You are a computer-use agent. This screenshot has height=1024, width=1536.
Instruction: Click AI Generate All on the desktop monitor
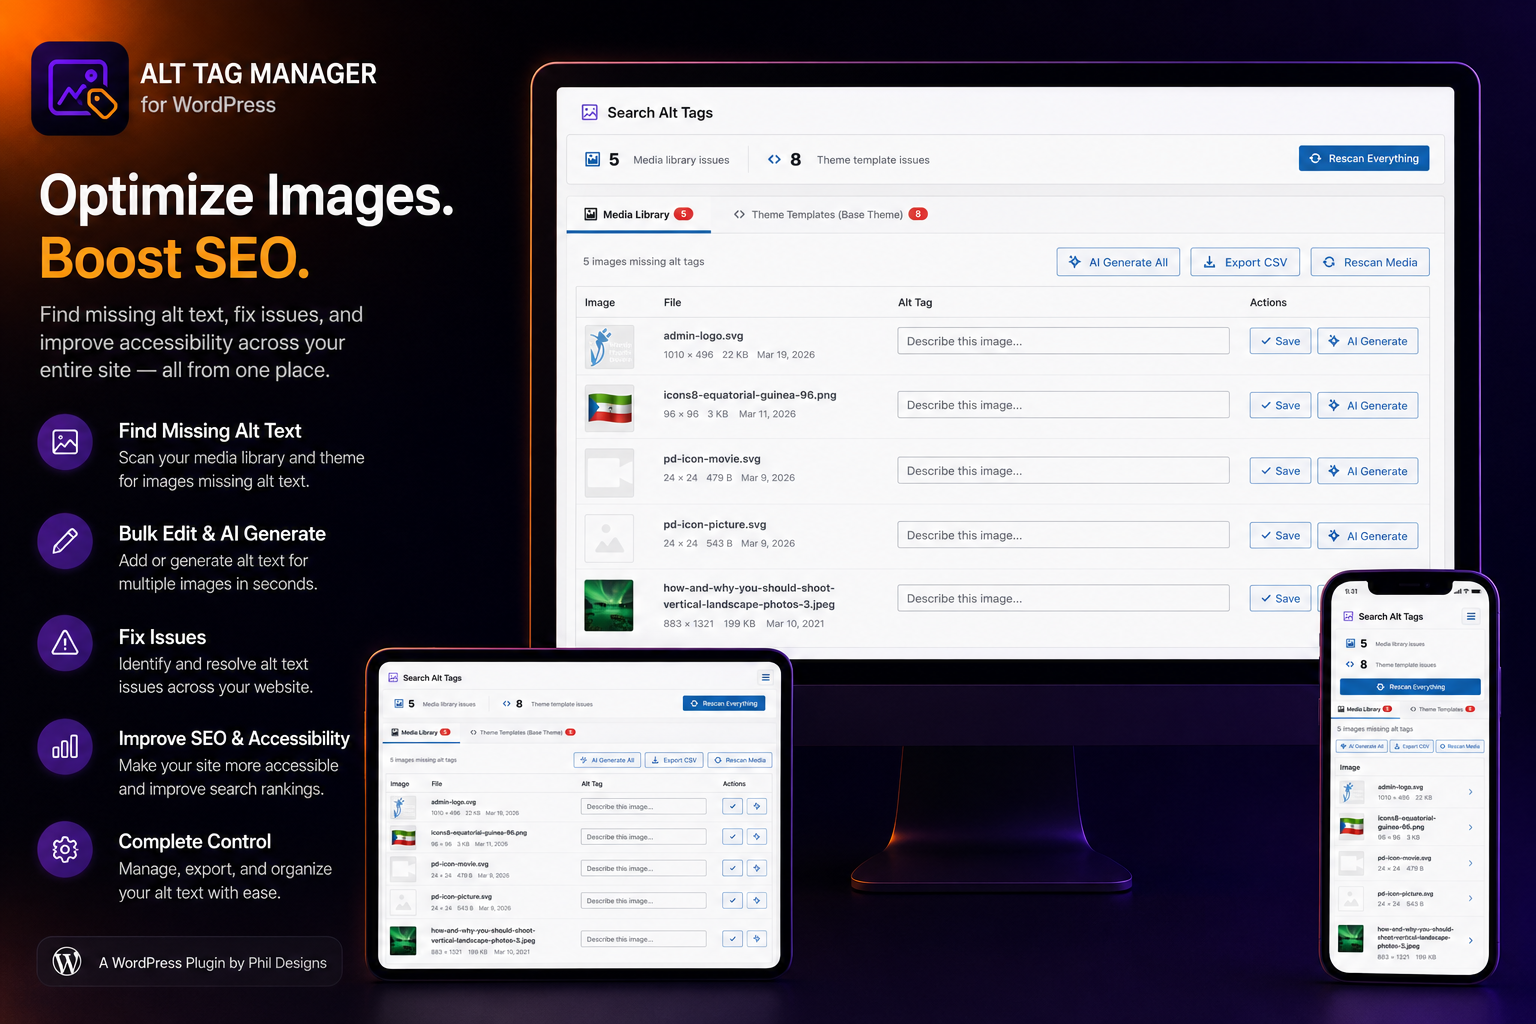coord(1118,262)
